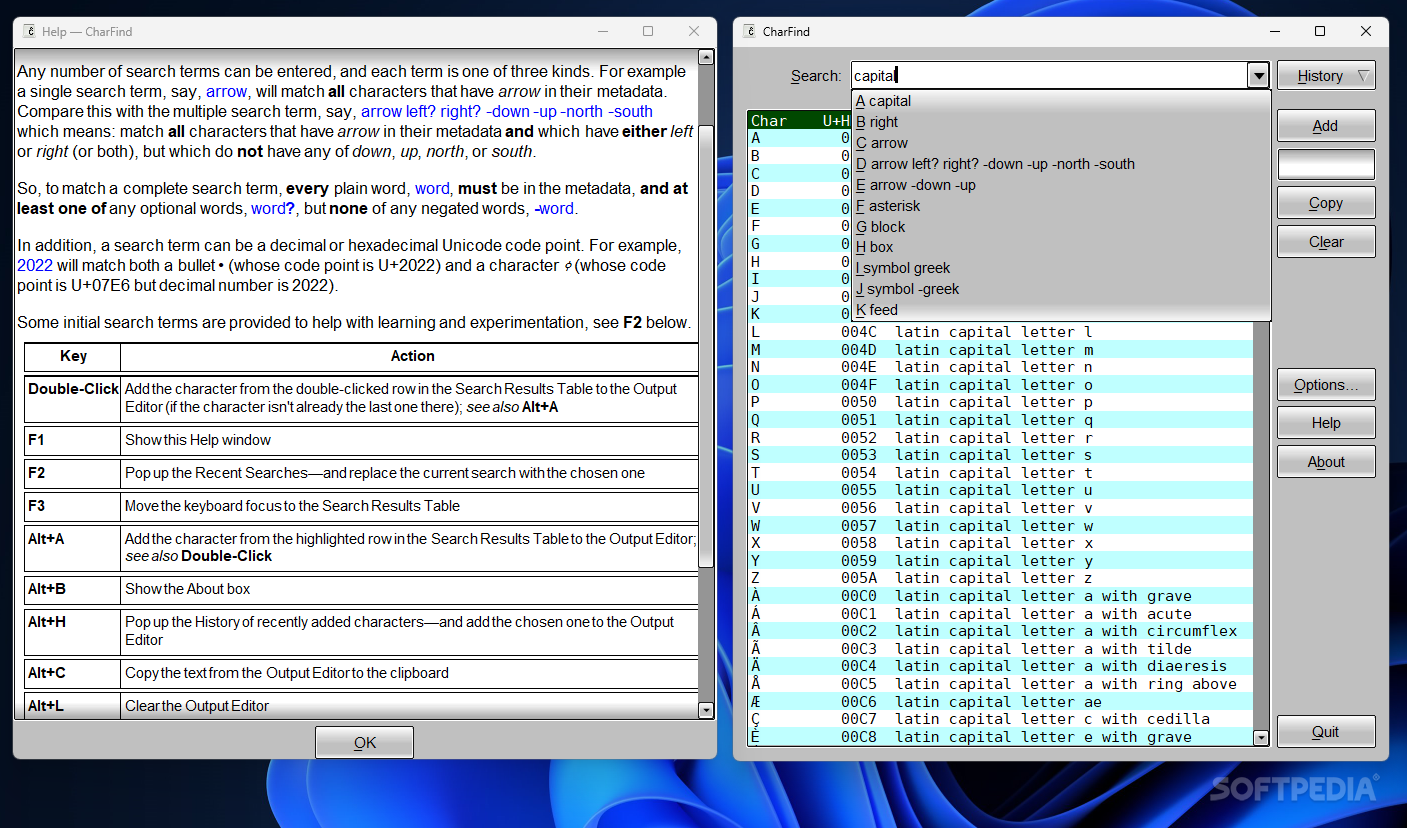The height and width of the screenshot is (828, 1407).
Task: Choose 'K feed' suggestion
Action: coord(1061,310)
